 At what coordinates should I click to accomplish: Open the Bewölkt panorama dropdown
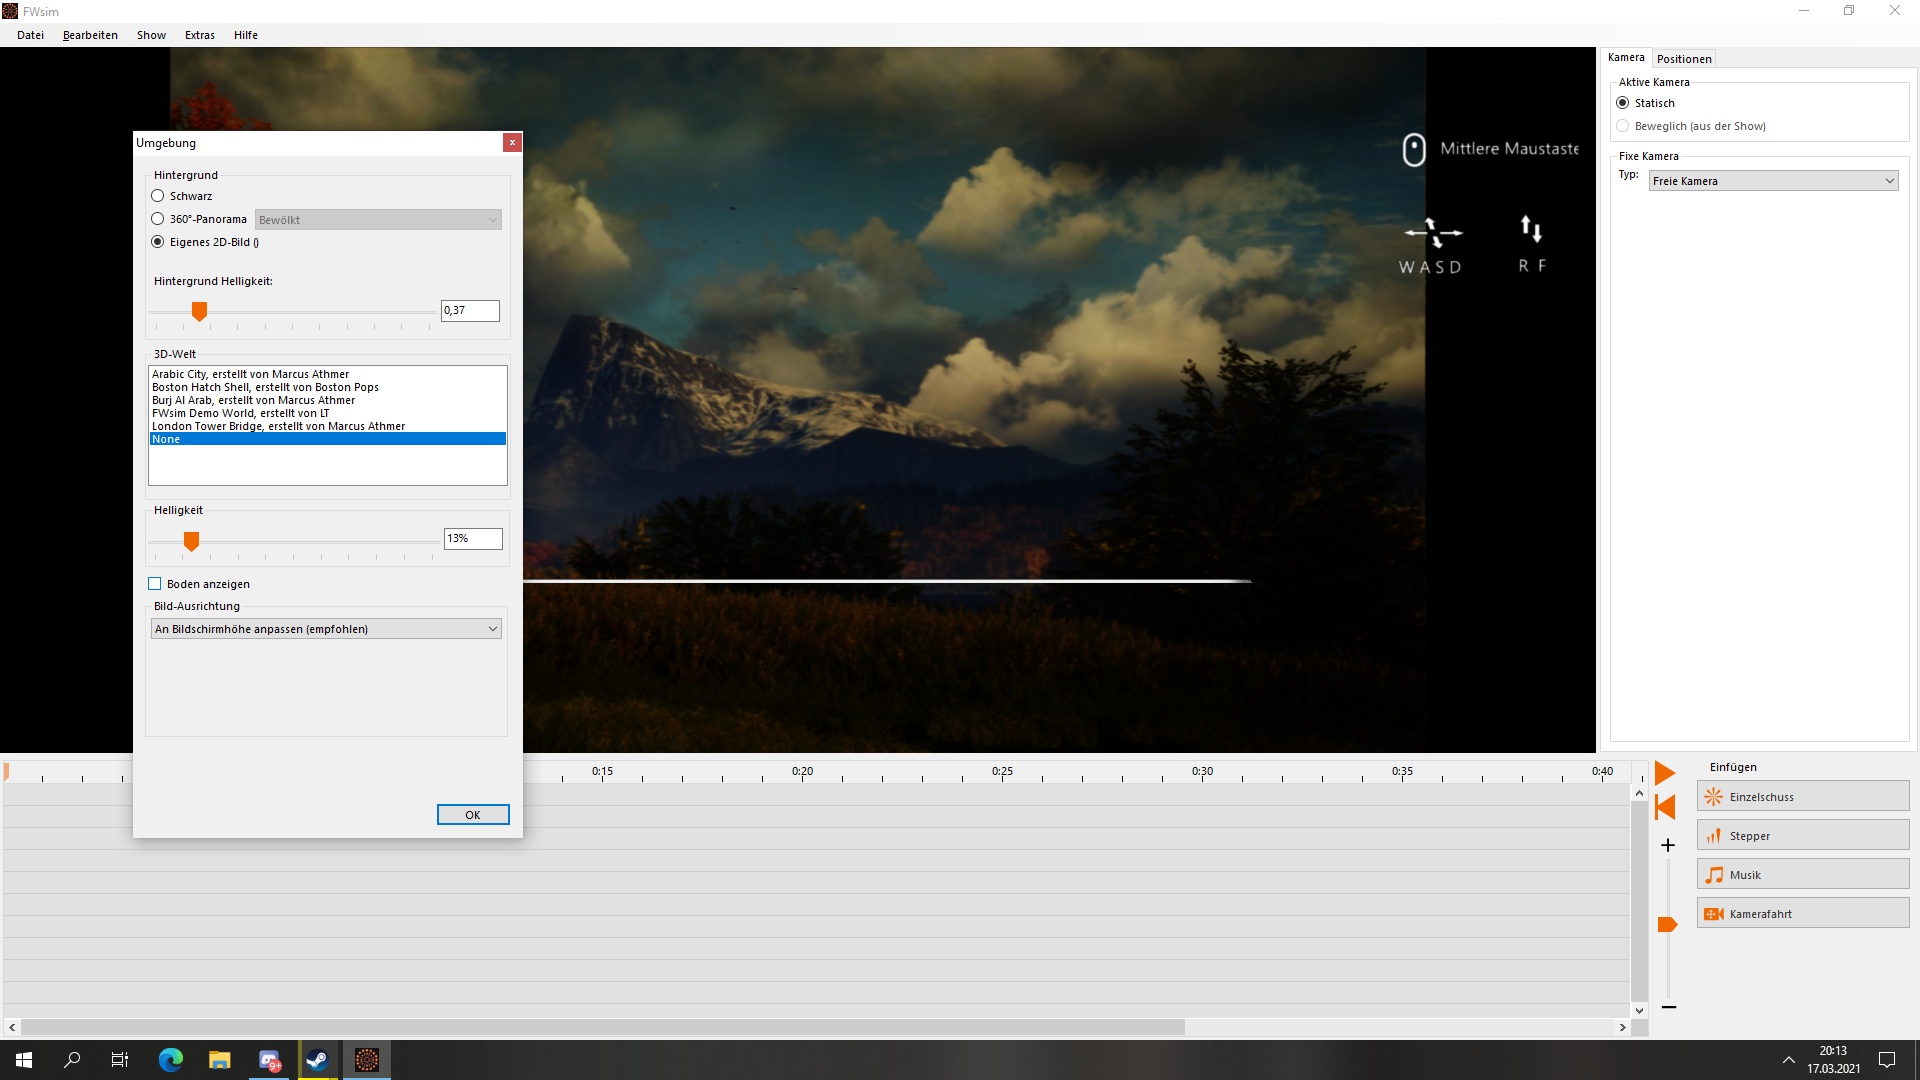tap(378, 220)
